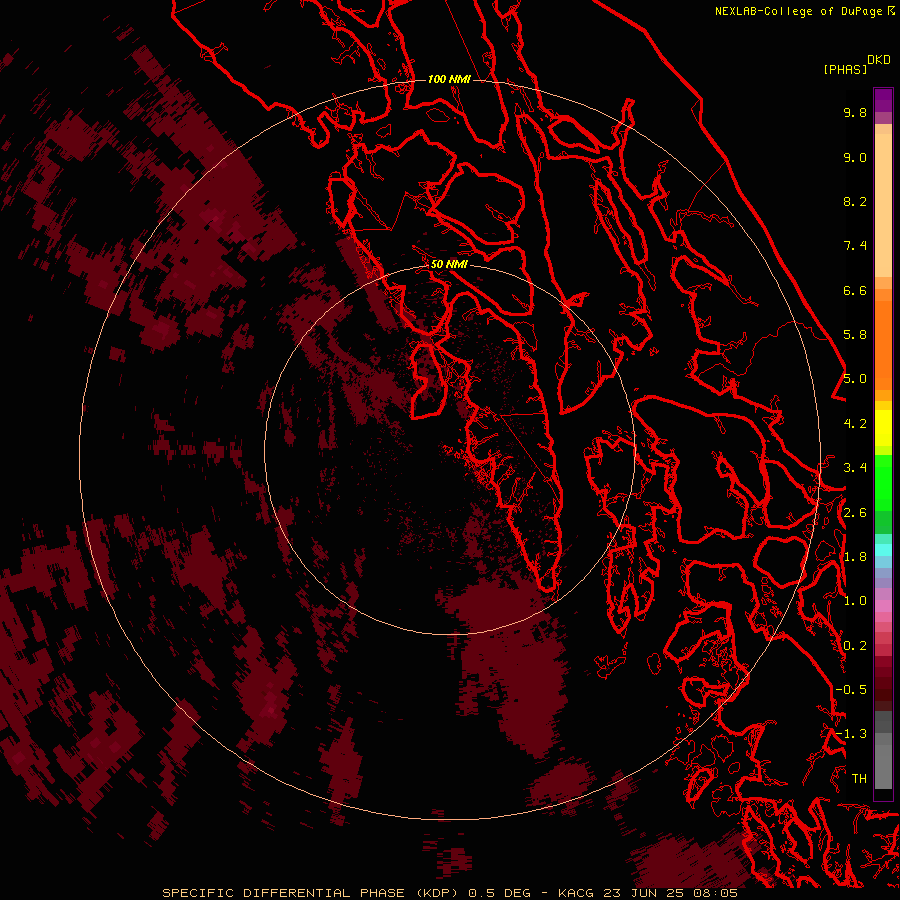Click the 9.8 value on the legend

coord(855,112)
